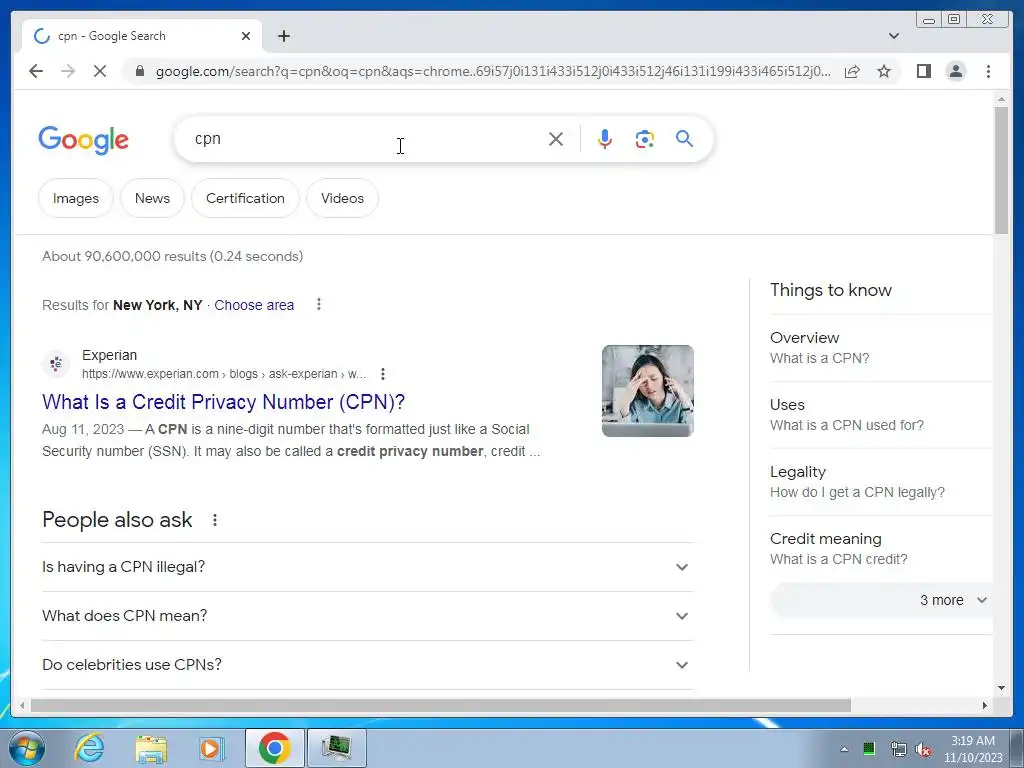Open the Overview 'What is a CPN?' item
Image resolution: width=1024 pixels, height=768 pixels.
[881, 348]
